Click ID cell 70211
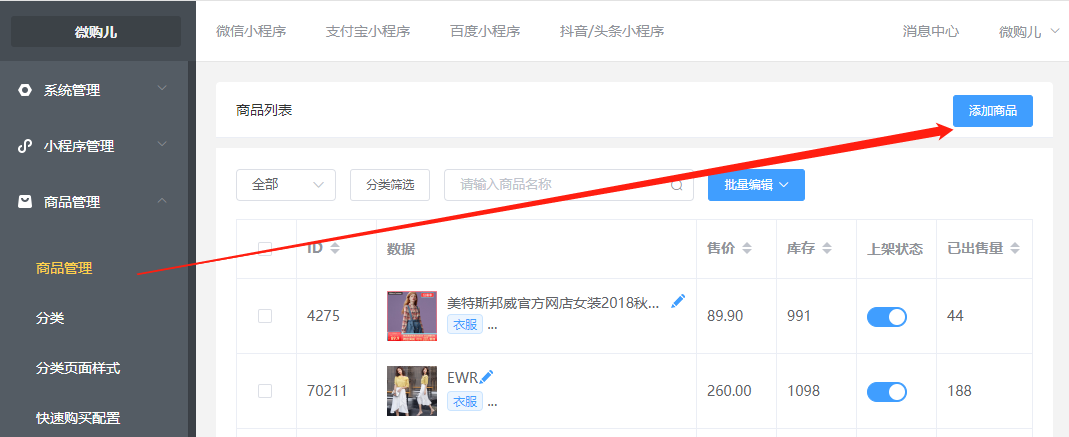Screen dimensions: 1069x437 click(327, 391)
